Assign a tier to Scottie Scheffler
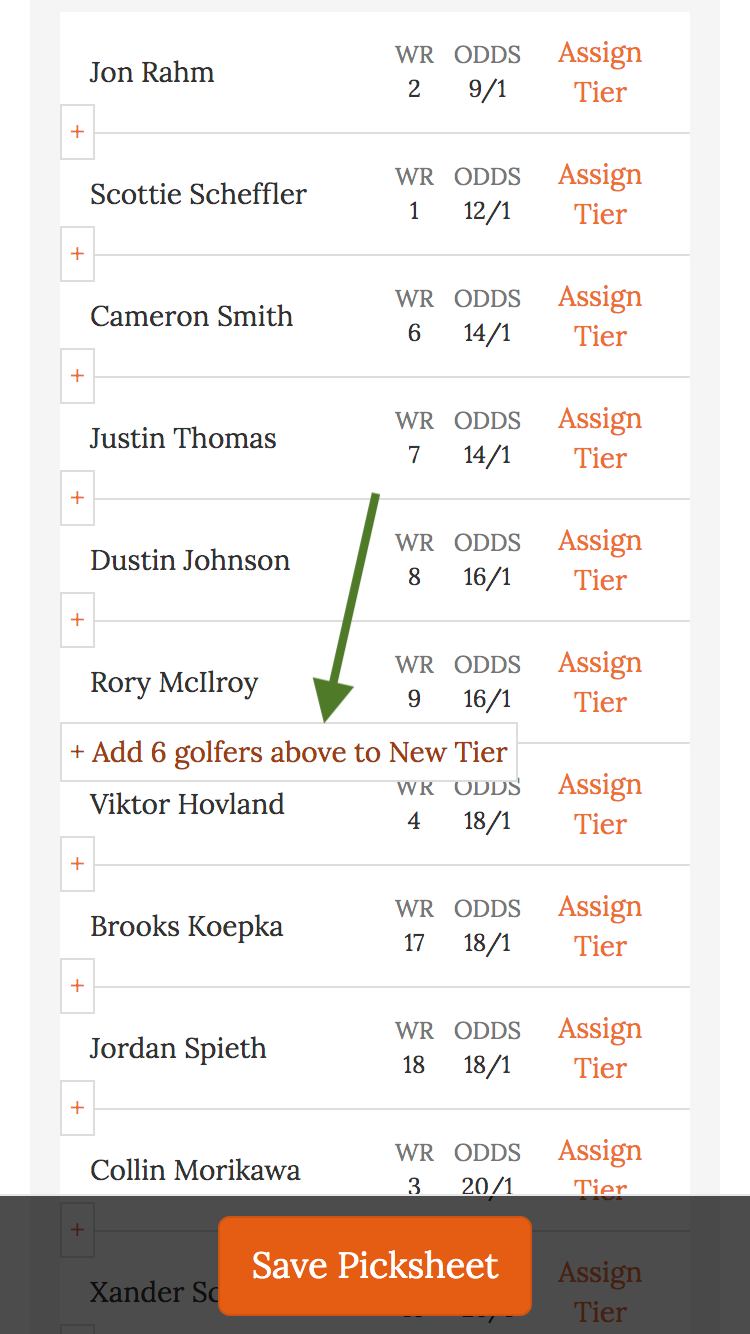This screenshot has width=750, height=1334. (x=600, y=194)
